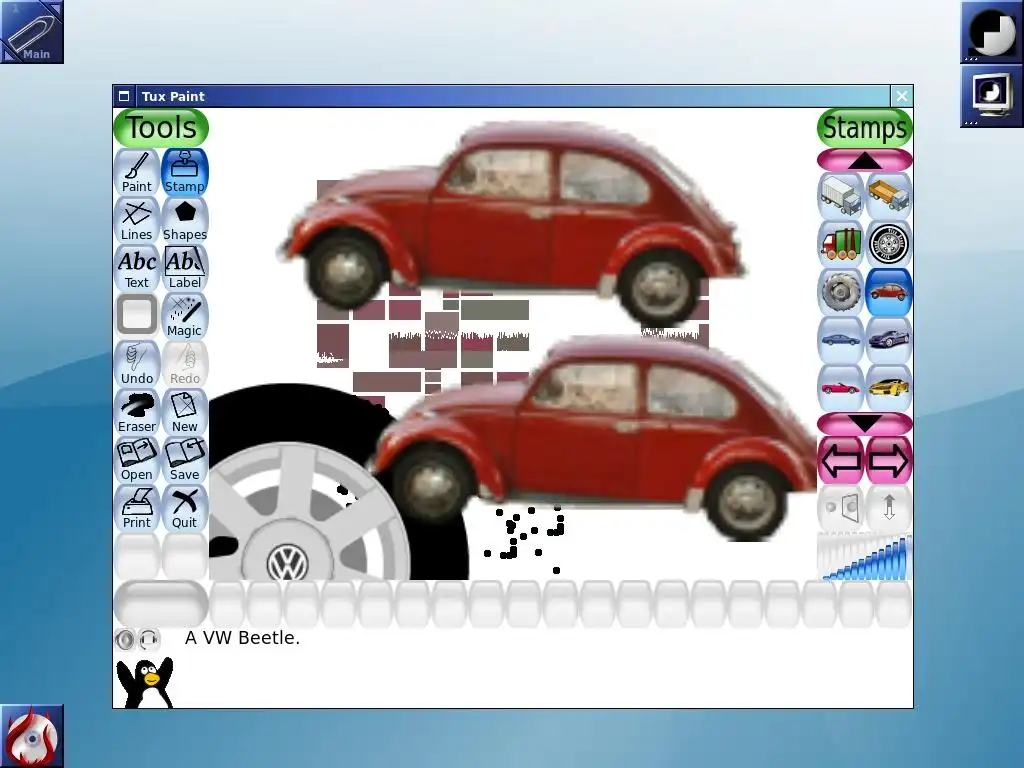1024x768 pixels.
Task: Select the Stamp tool
Action: tap(185, 172)
